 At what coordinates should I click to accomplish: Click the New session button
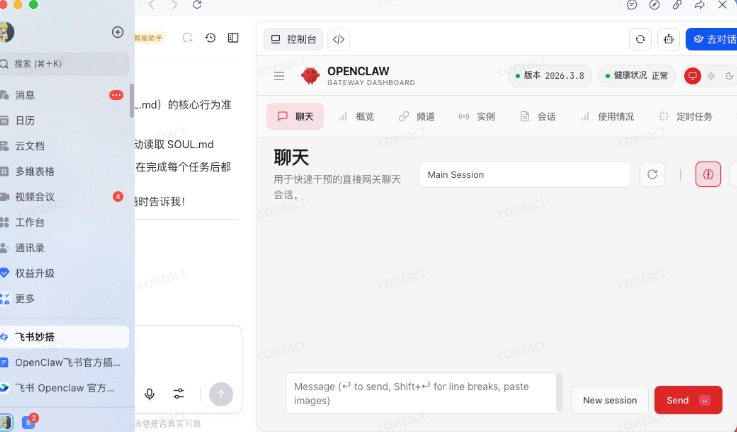coord(610,400)
